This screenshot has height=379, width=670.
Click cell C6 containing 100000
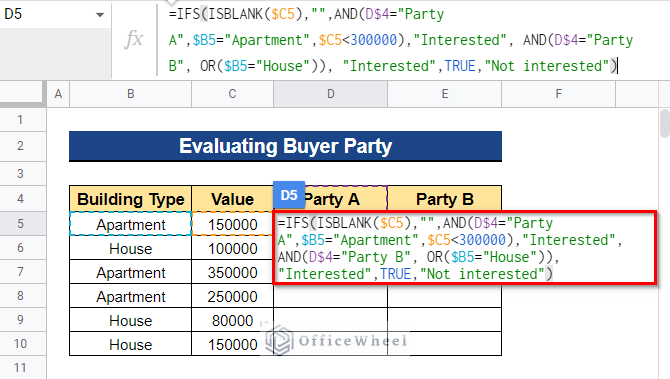click(232, 248)
